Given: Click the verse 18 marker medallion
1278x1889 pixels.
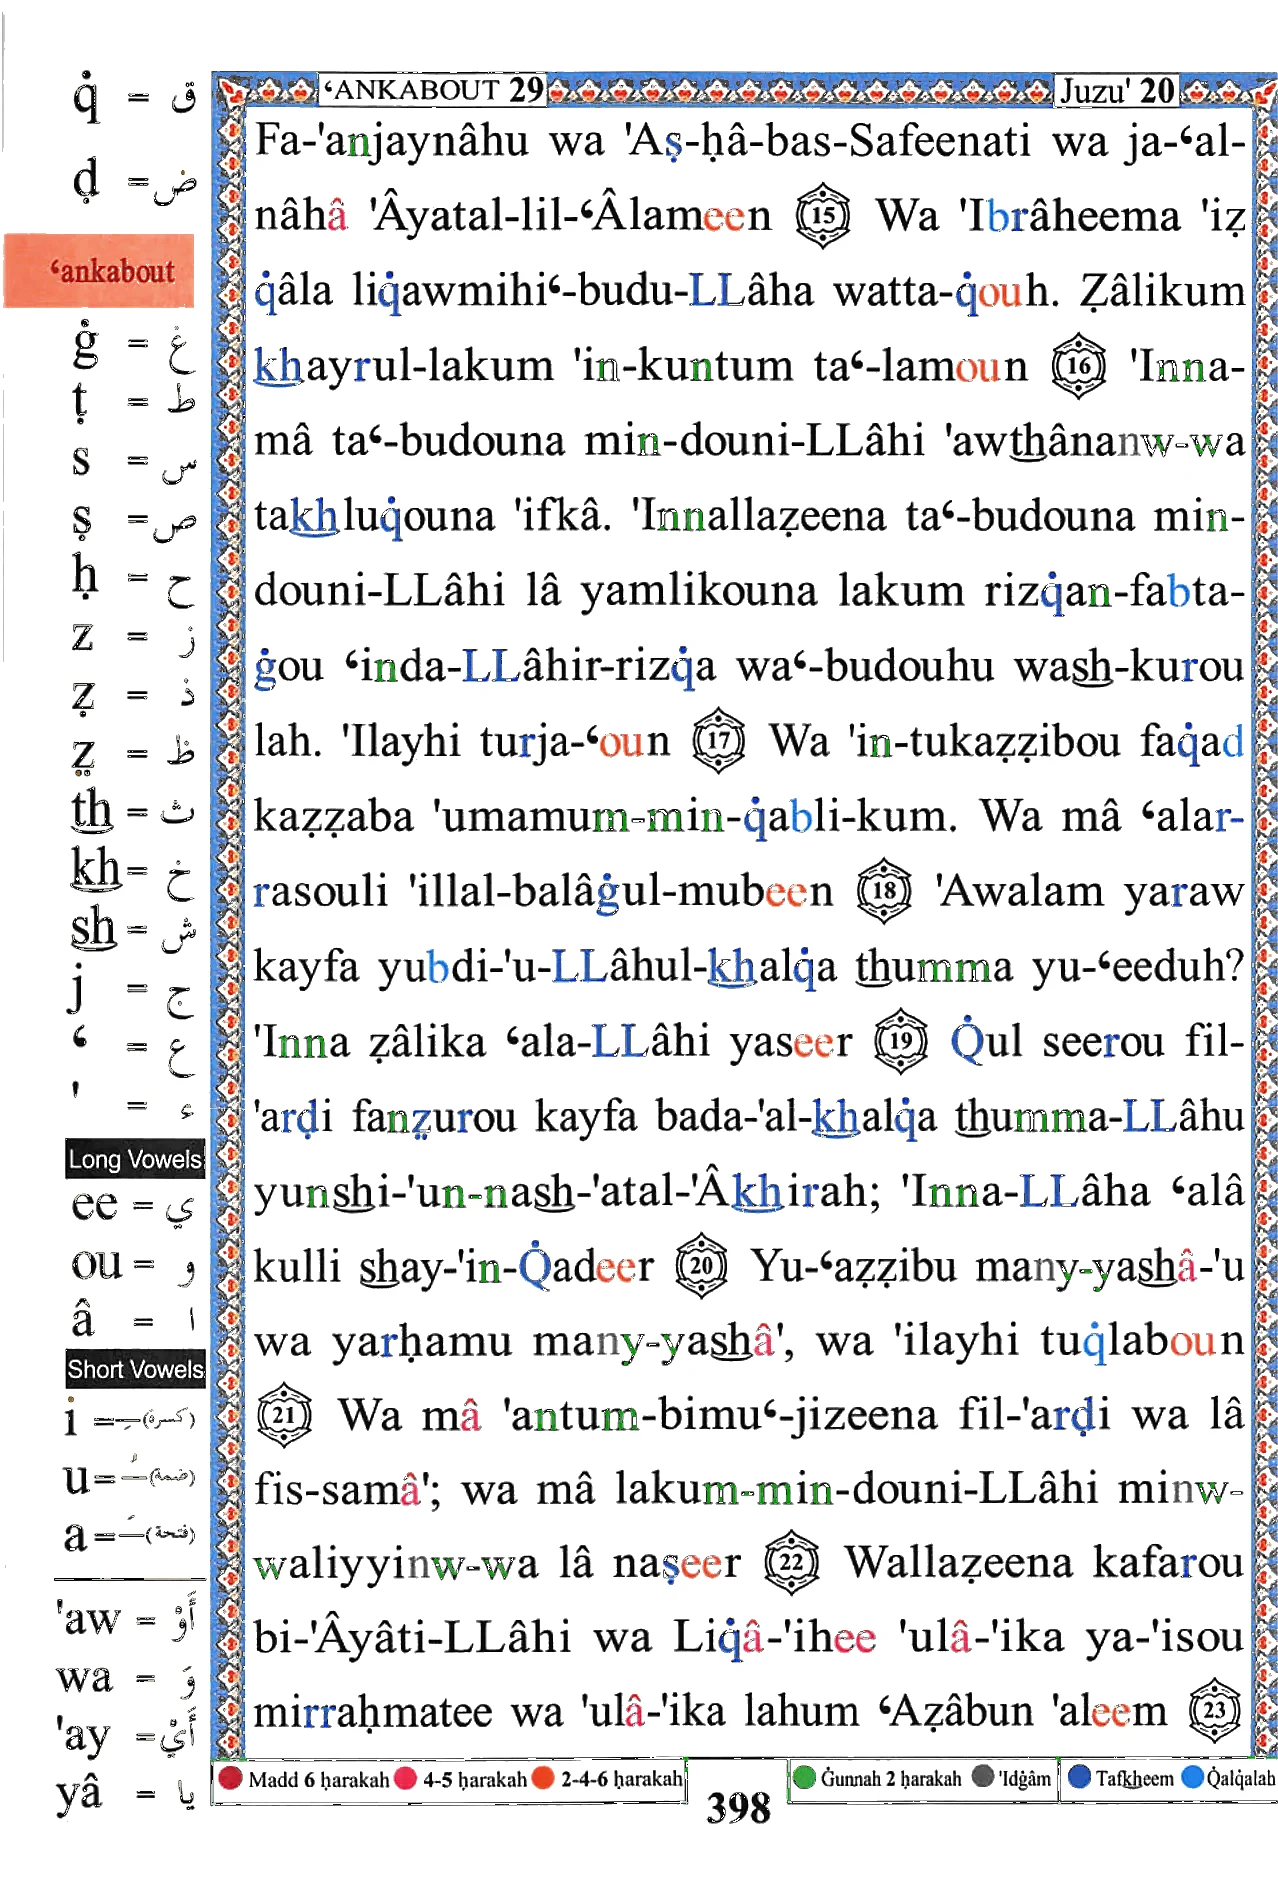Looking at the screenshot, I should (885, 891).
